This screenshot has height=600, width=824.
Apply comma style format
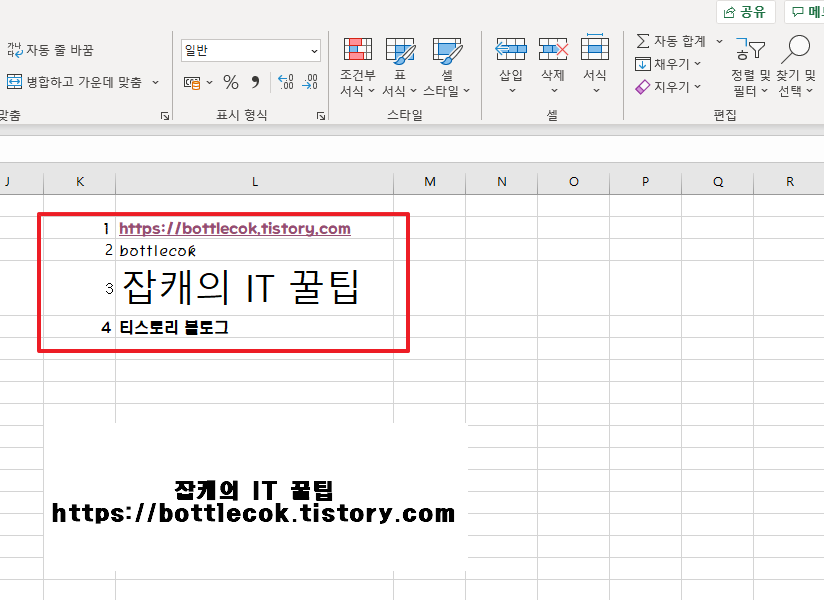pos(255,82)
